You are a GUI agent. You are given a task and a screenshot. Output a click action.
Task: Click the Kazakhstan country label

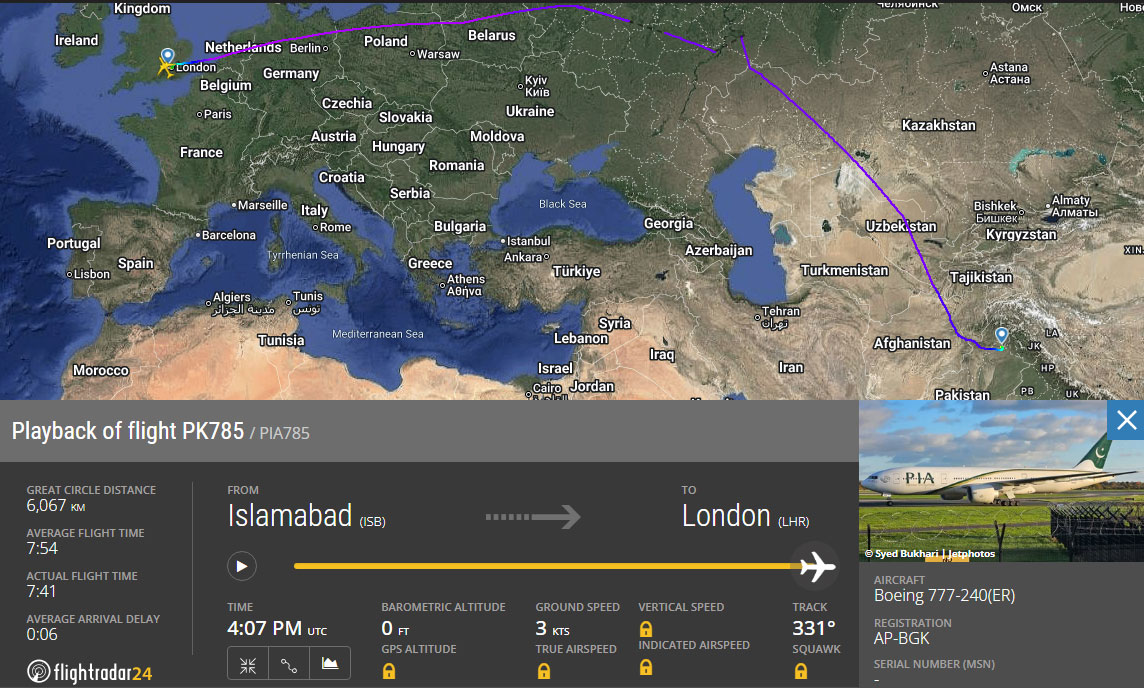coord(938,125)
